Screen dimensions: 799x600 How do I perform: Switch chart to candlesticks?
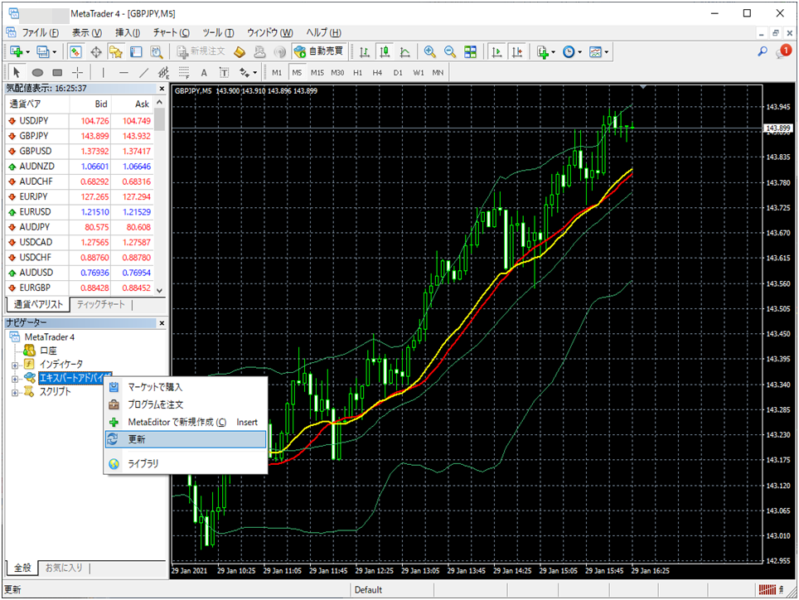tap(385, 52)
